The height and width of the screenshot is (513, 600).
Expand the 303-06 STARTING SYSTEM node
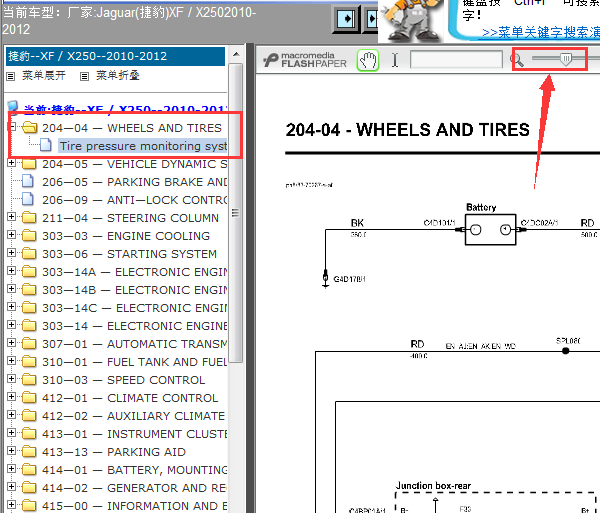[x=12, y=252]
